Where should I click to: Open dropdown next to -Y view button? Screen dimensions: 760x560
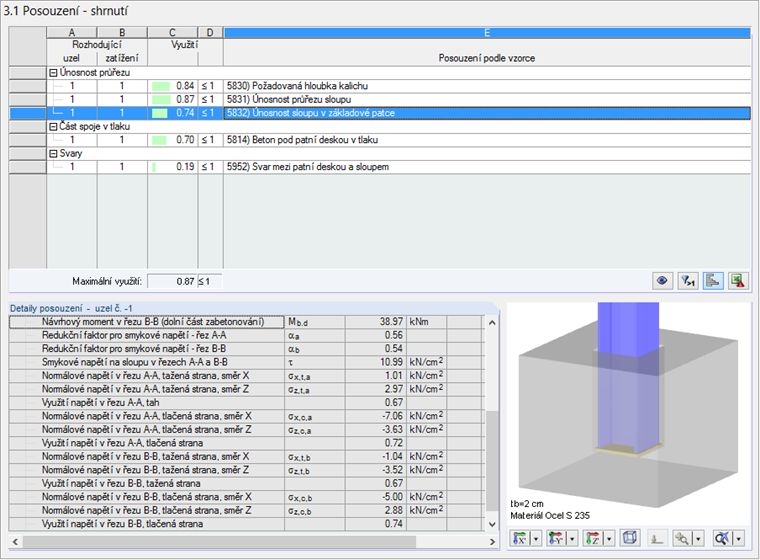(572, 538)
